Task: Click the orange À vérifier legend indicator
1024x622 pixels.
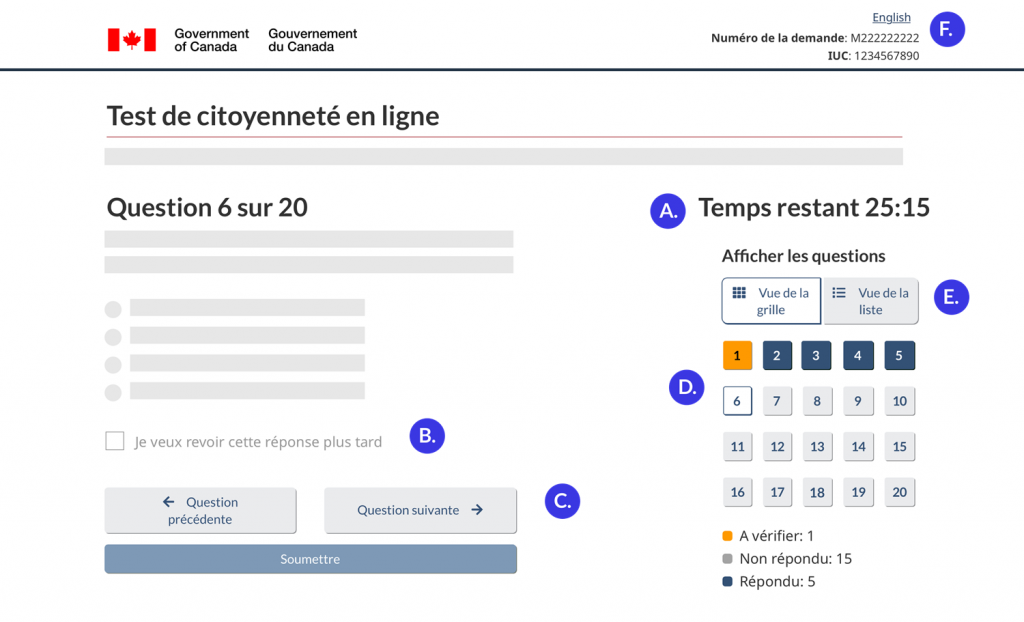Action: pyautogui.click(x=729, y=535)
